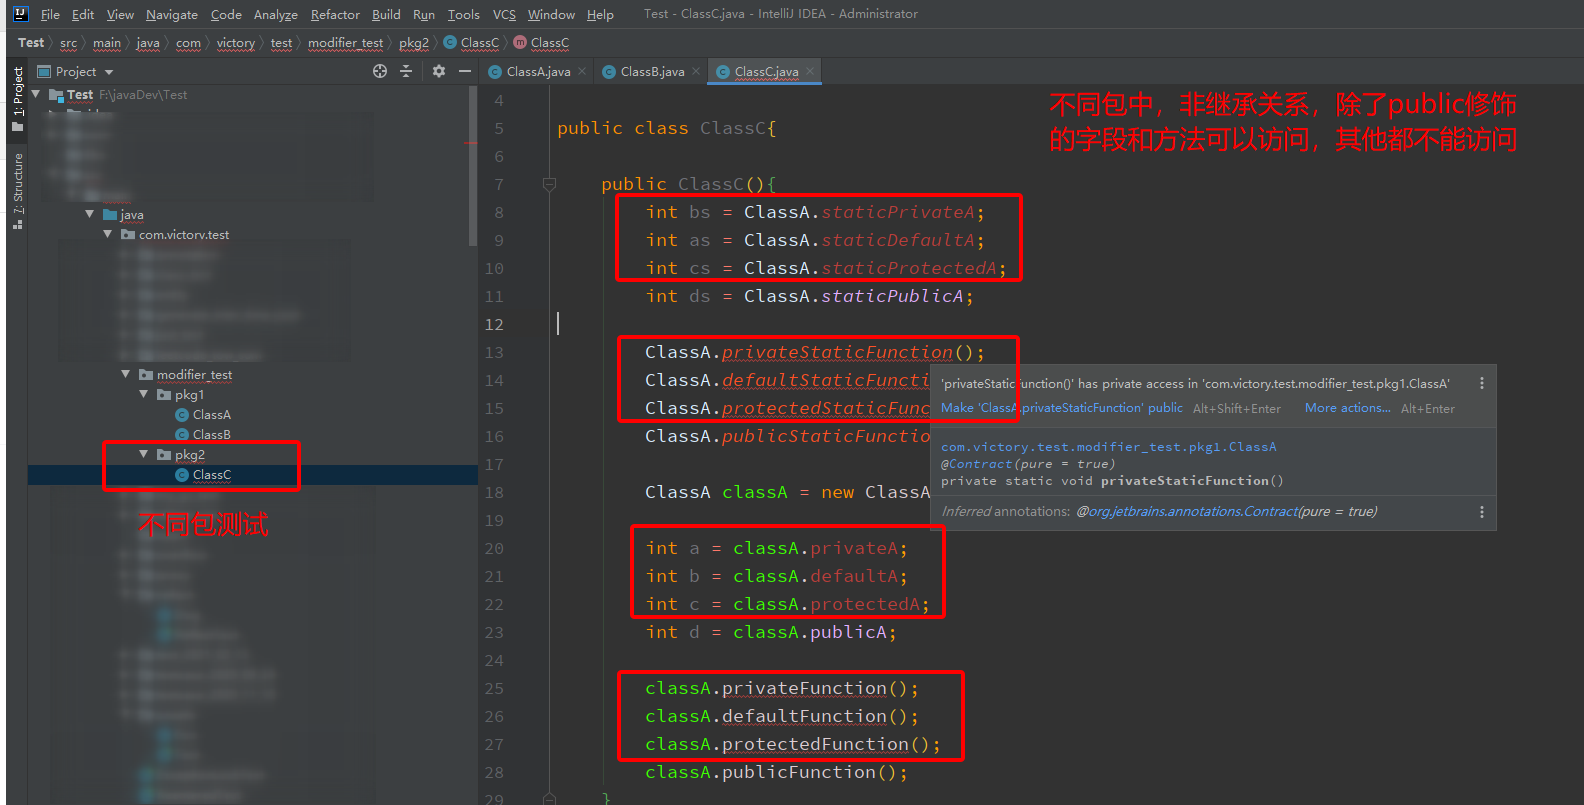Click line number 12 in the gutter
The image size is (1584, 805).
point(494,324)
